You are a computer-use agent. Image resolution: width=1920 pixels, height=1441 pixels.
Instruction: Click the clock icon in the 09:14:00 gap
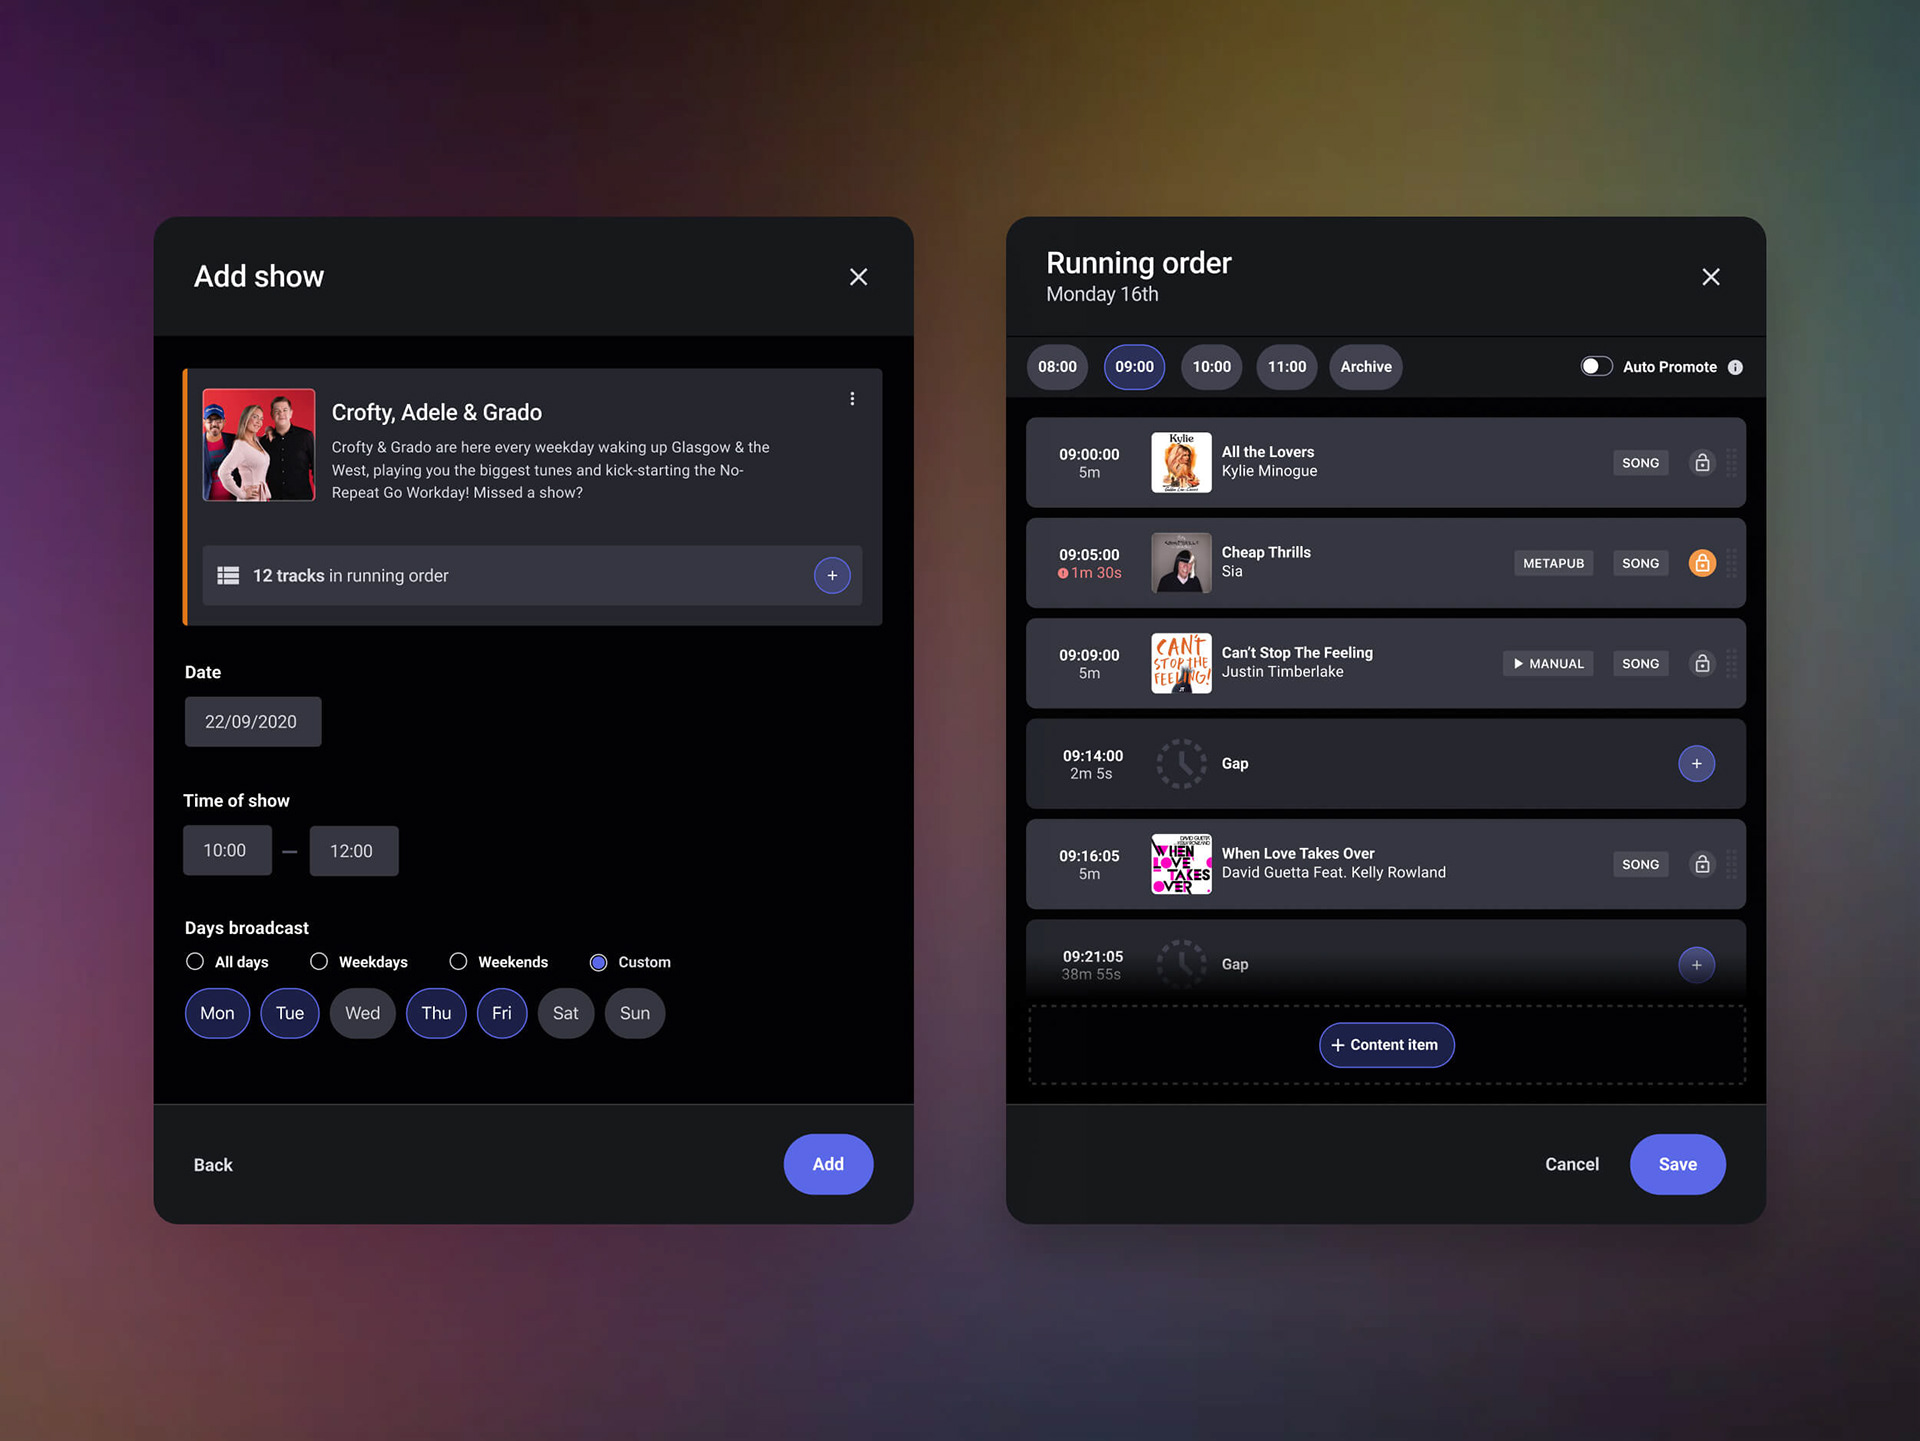pos(1181,764)
